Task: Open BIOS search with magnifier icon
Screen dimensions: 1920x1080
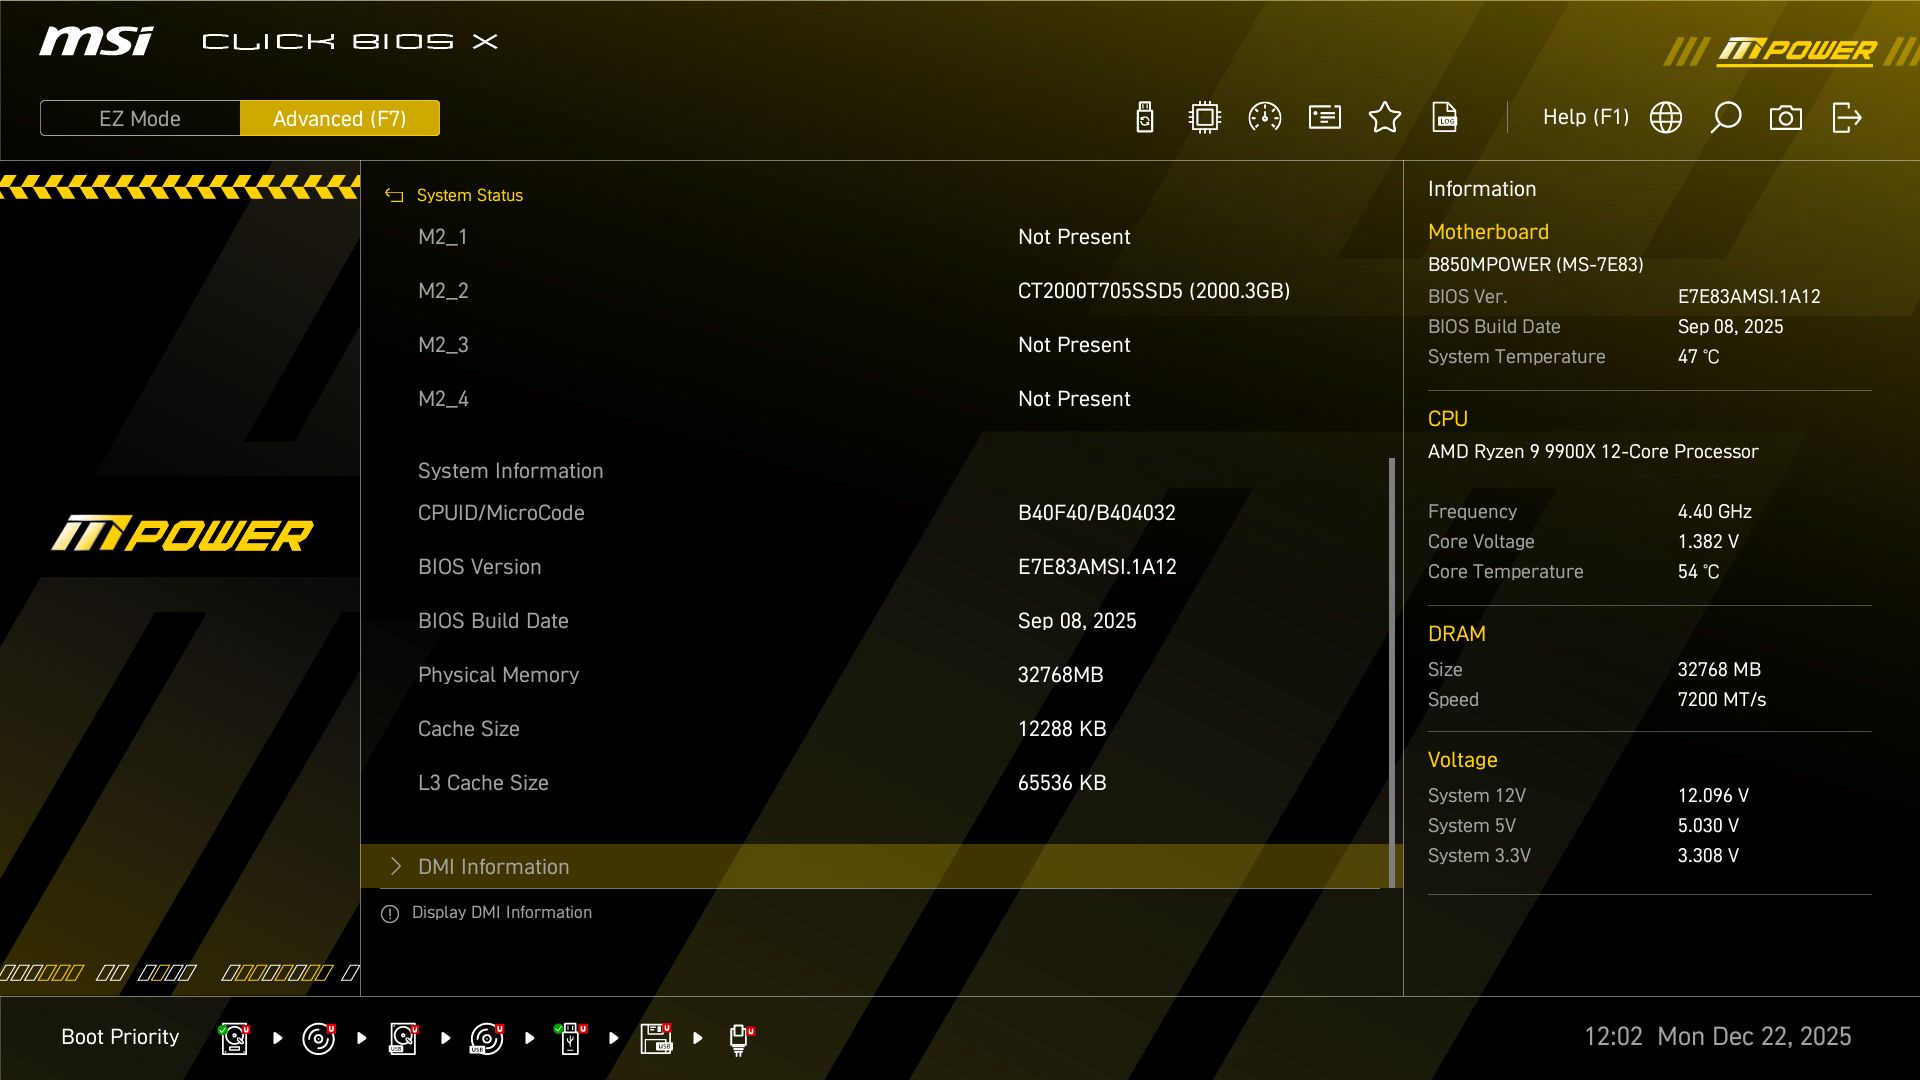Action: point(1725,117)
